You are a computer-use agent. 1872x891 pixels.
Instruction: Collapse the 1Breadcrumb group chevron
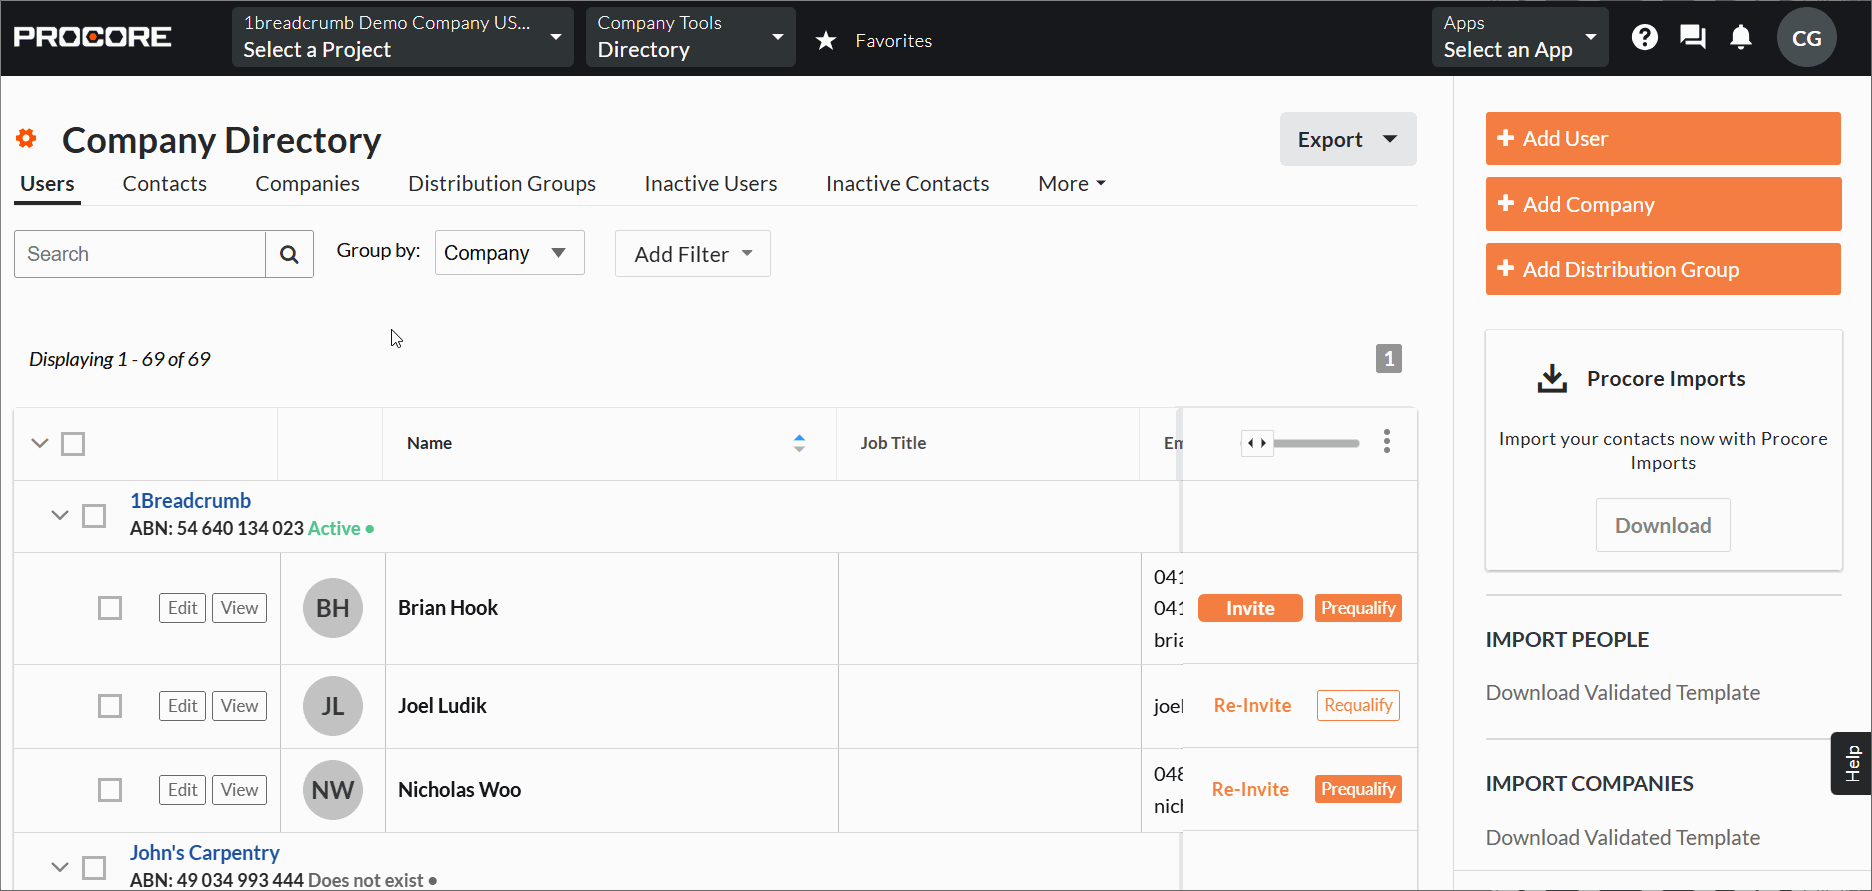click(x=60, y=515)
